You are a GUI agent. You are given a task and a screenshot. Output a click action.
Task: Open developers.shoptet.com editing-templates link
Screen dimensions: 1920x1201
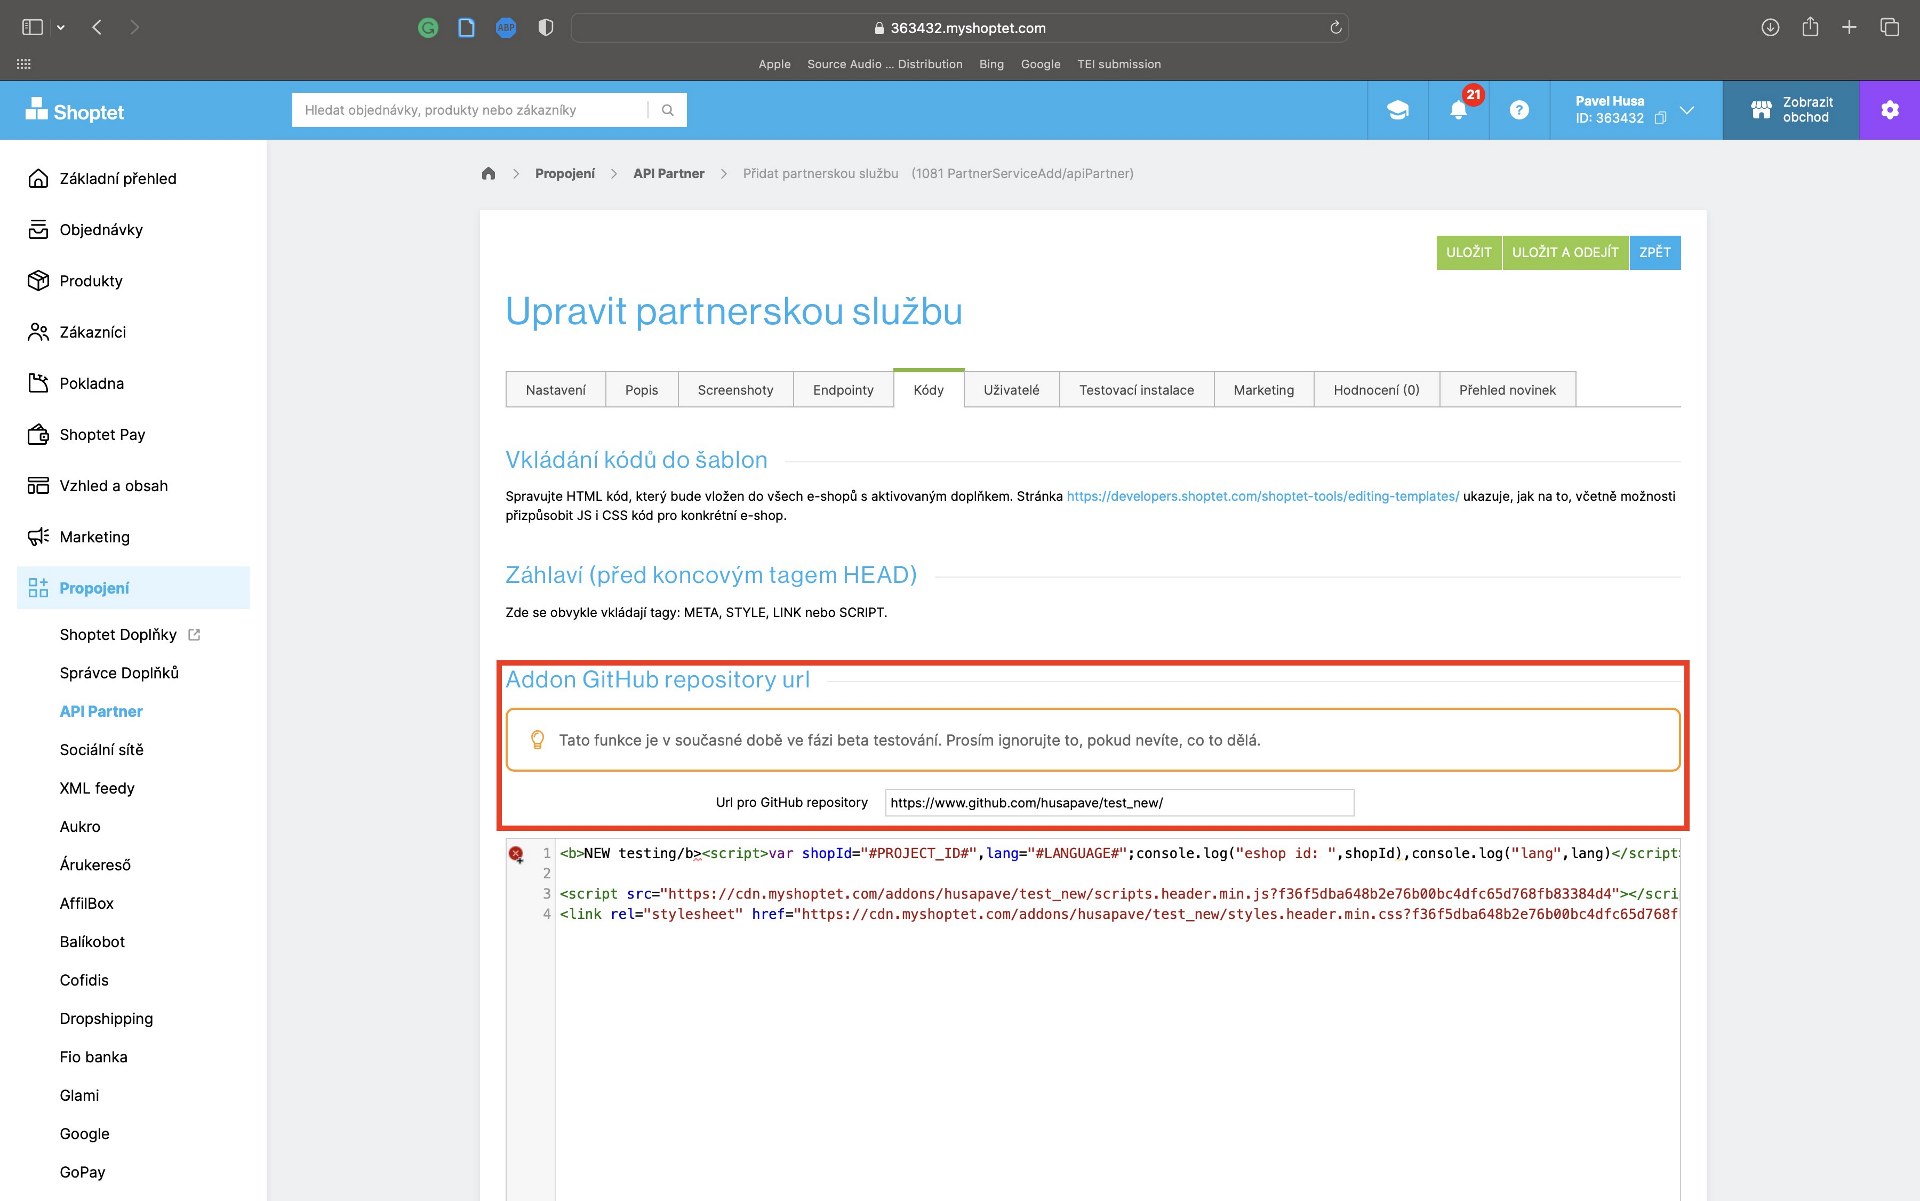(1262, 496)
